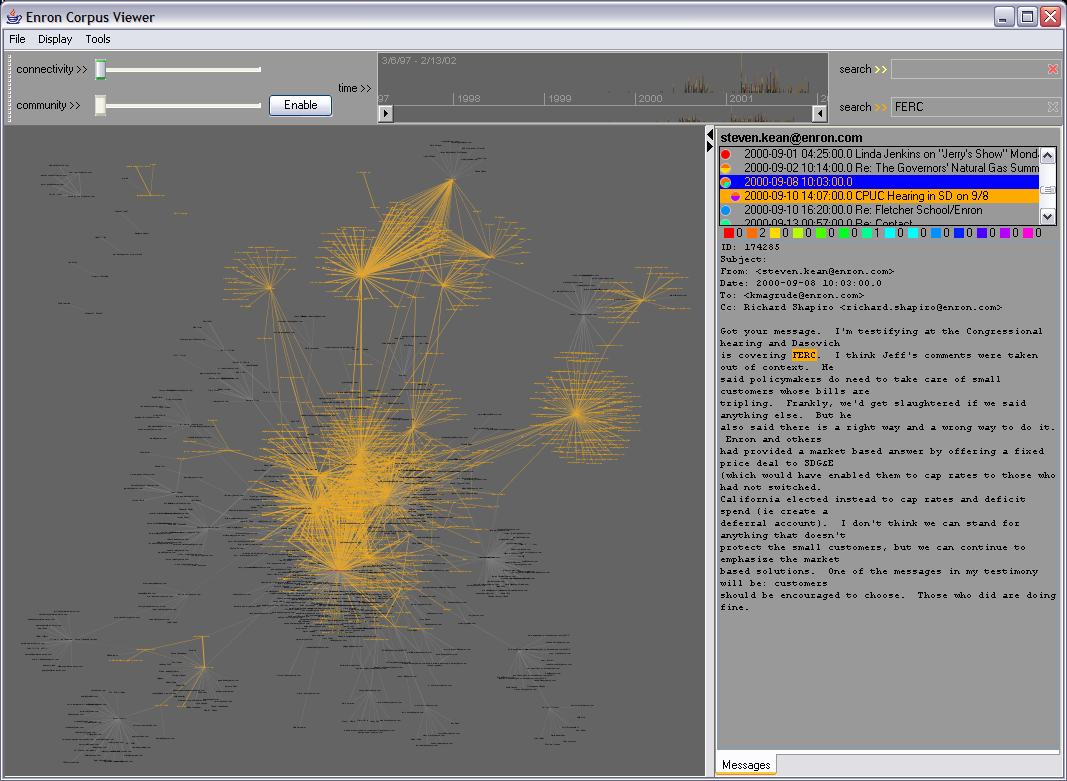Click the To: kmagrude@enron.com line
The image size is (1067, 781).
pyautogui.click(x=792, y=295)
